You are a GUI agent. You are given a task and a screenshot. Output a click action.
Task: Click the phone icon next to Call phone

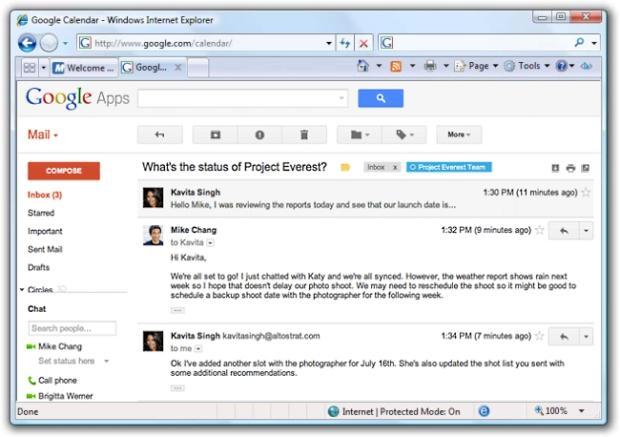(32, 380)
